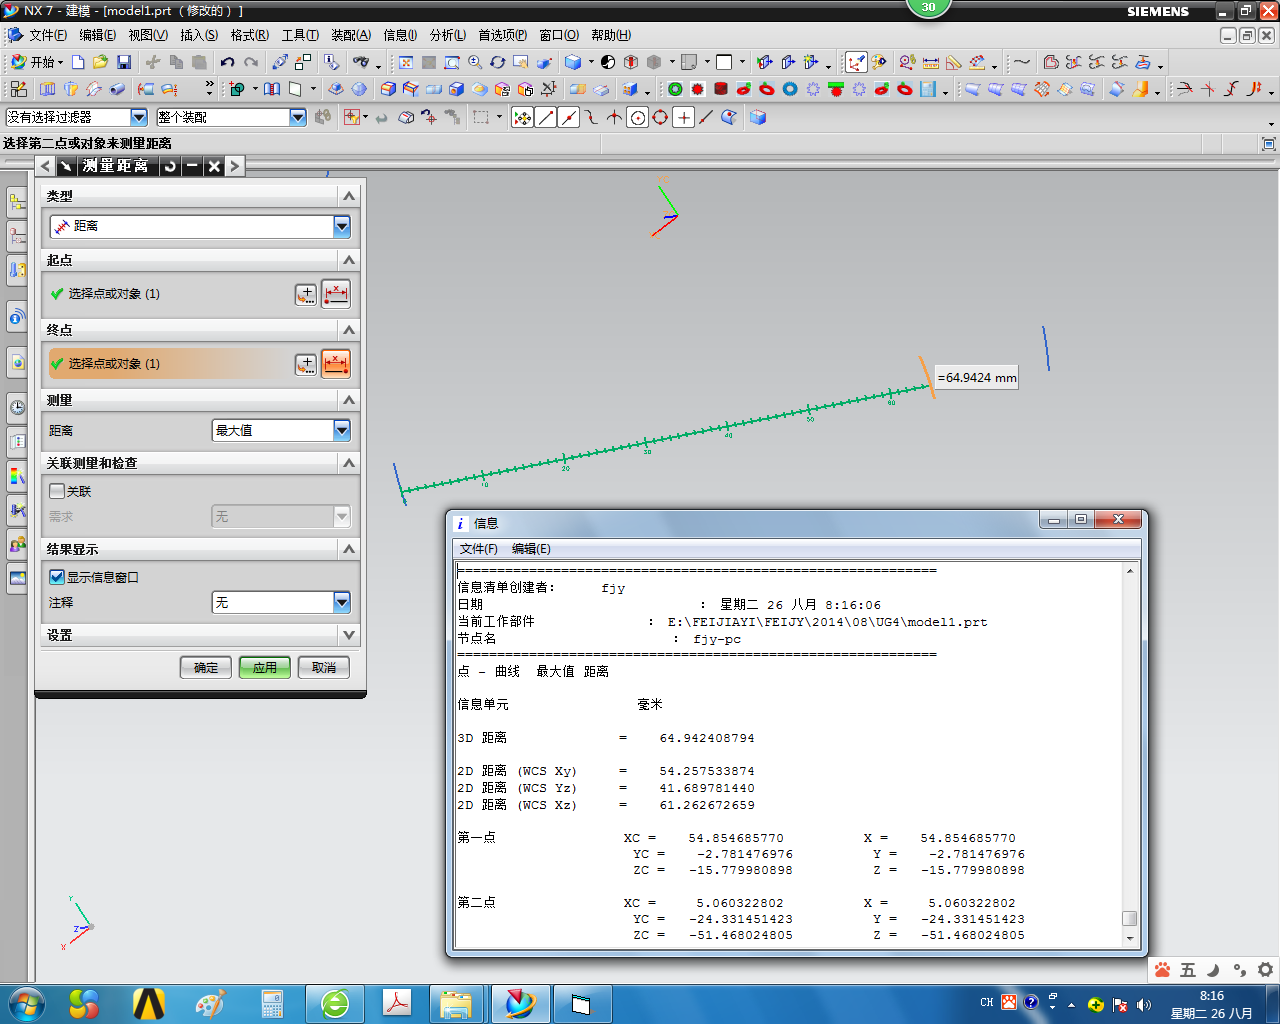Toggle the 显示信息窗口 checkbox
This screenshot has height=1024, width=1280.
point(57,577)
